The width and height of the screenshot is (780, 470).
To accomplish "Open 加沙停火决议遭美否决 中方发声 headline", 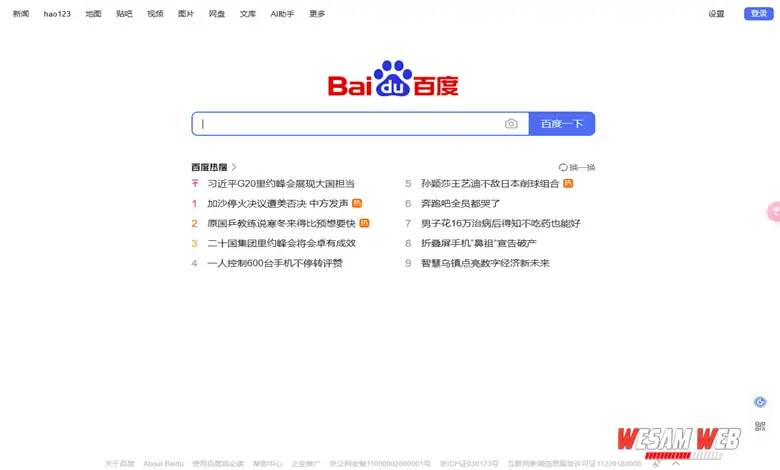I will (278, 203).
